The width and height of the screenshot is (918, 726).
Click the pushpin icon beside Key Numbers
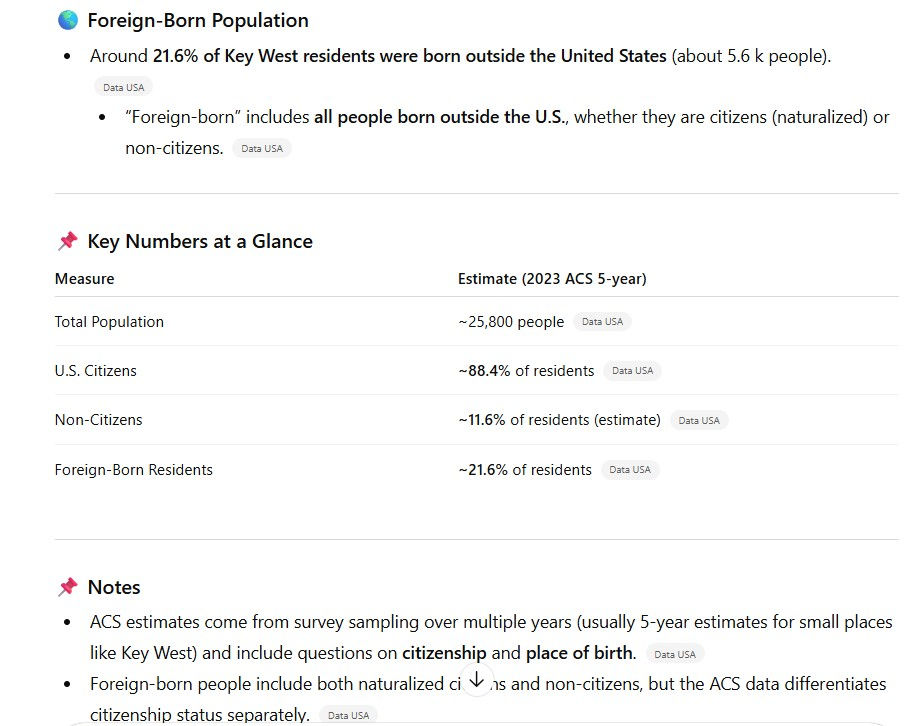click(x=68, y=241)
